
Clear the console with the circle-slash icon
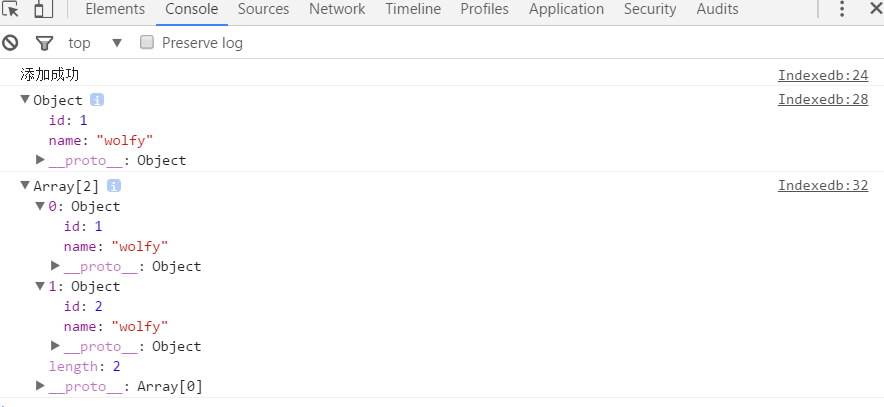click(x=10, y=42)
